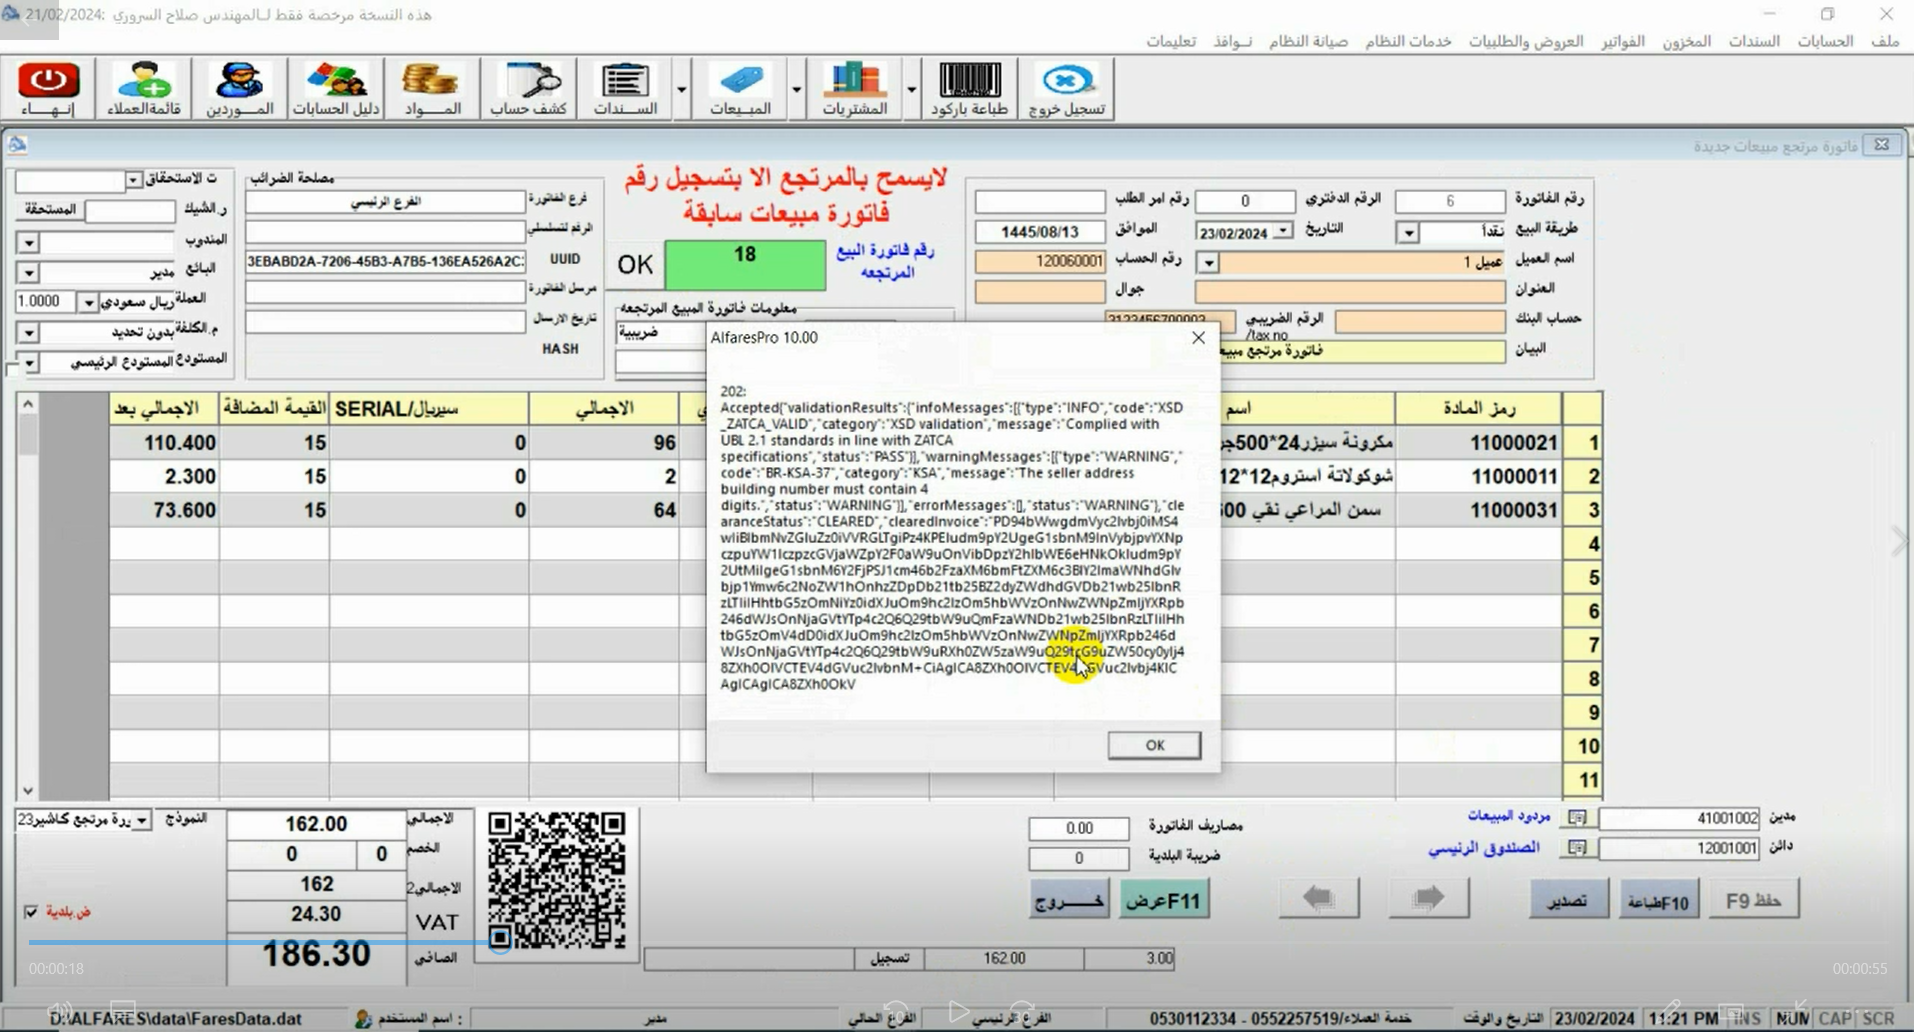This screenshot has height=1032, width=1914.
Task: Select item code 11000021 cell
Action: coord(1478,442)
